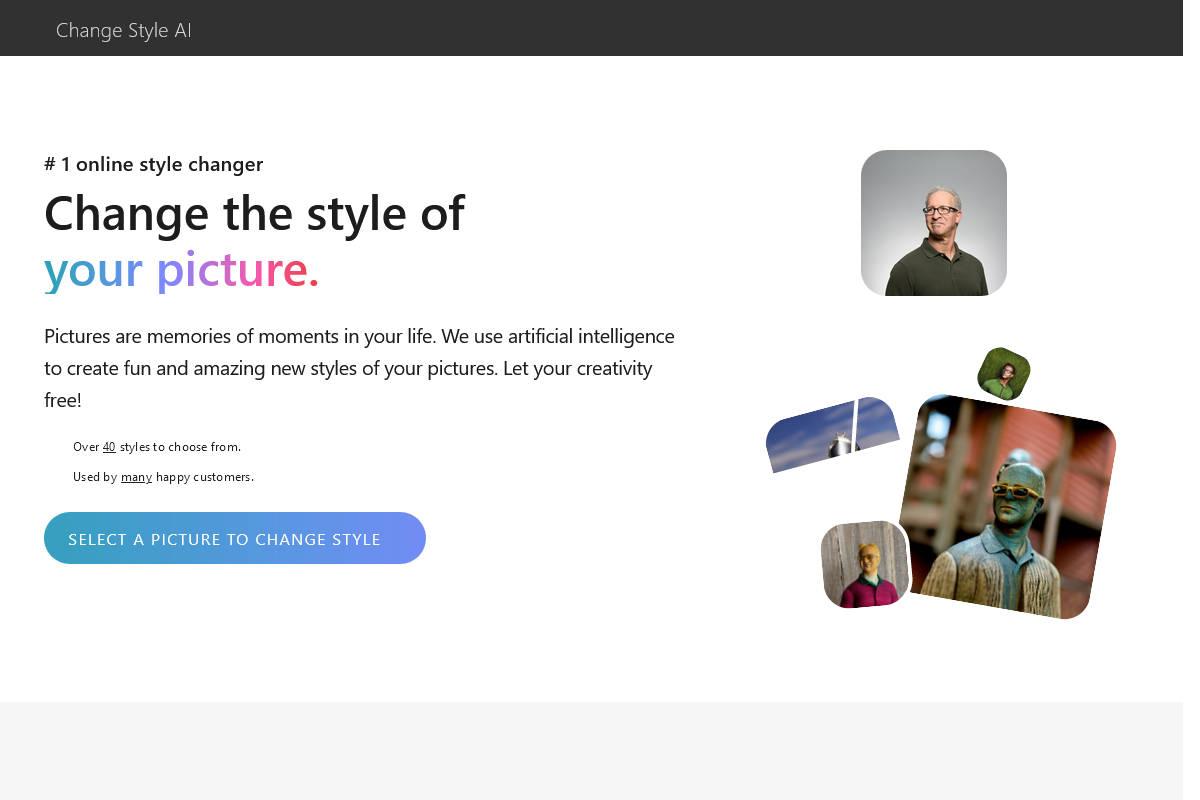Image resolution: width=1200 pixels, height=800 pixels.
Task: Select the original portrait photo thumbnail
Action: coord(933,222)
